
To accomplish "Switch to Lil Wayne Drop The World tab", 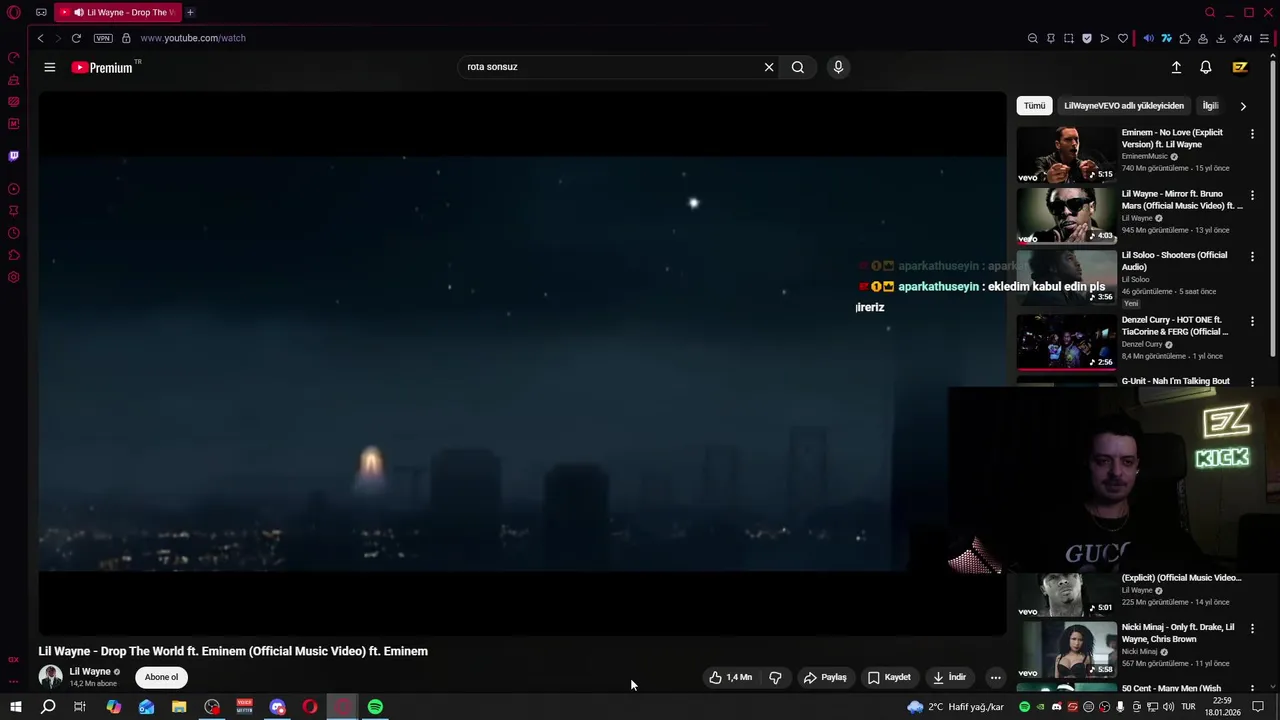I will (x=118, y=12).
